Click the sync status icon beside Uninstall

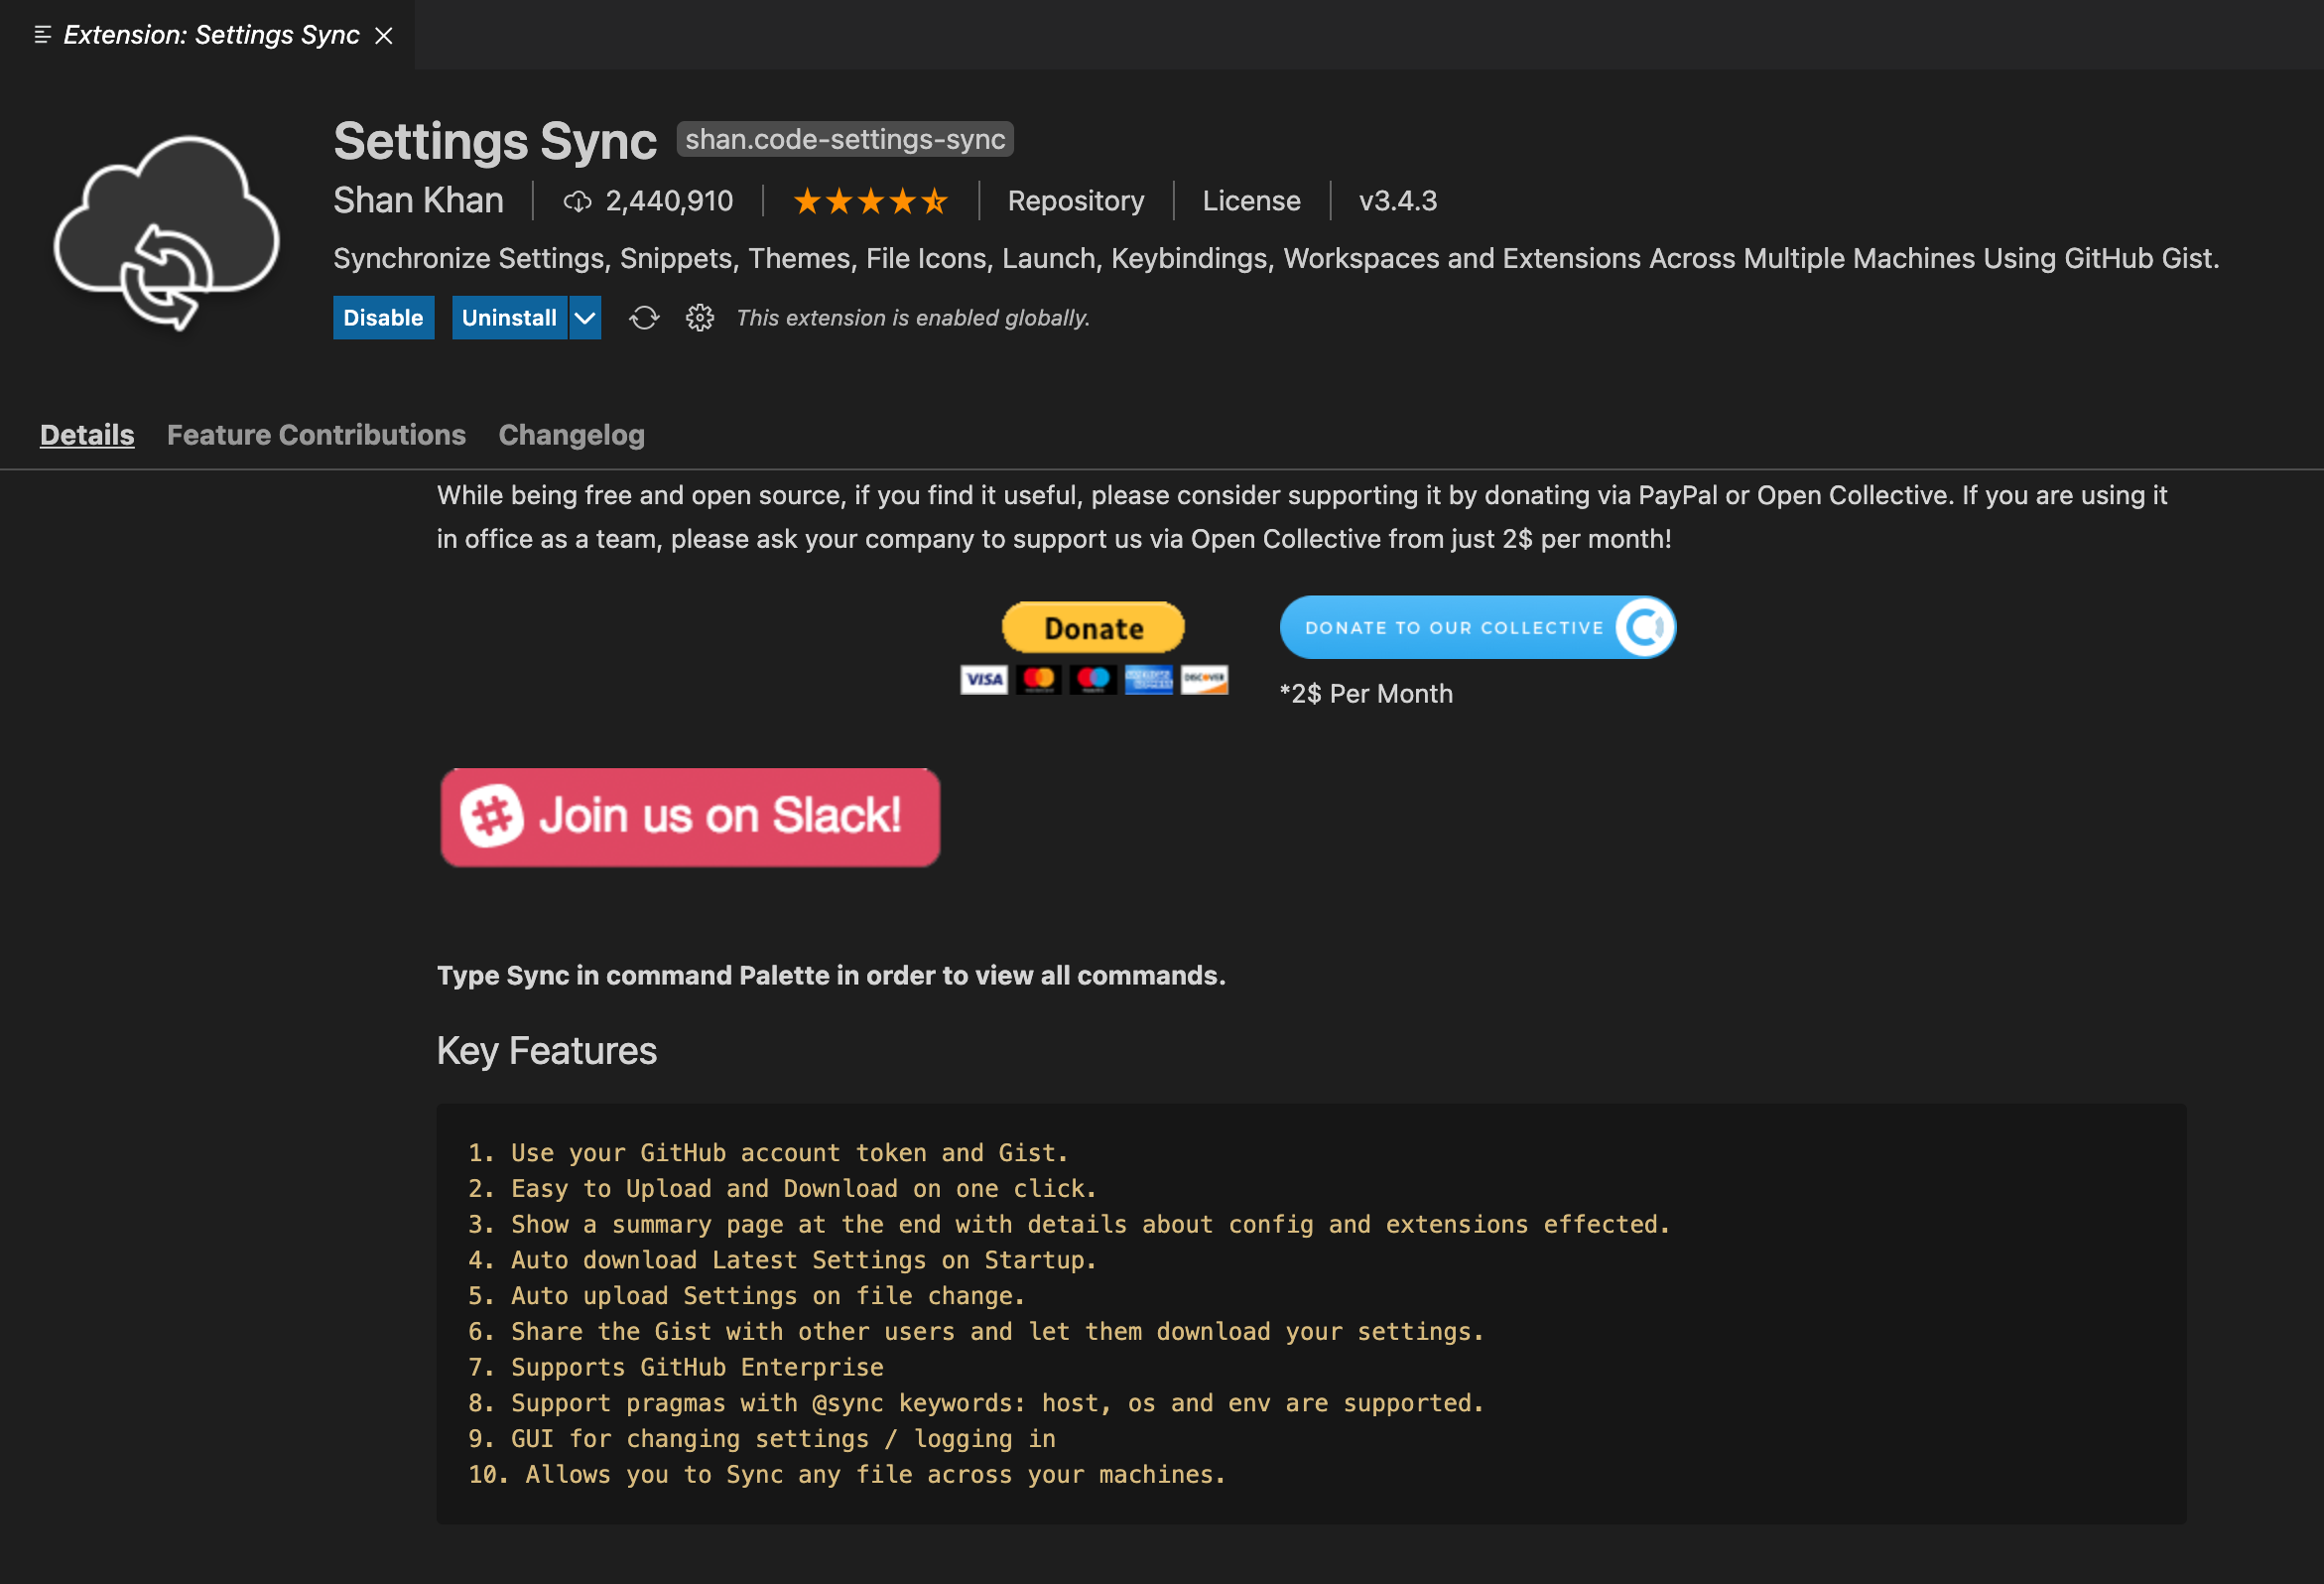[x=644, y=318]
